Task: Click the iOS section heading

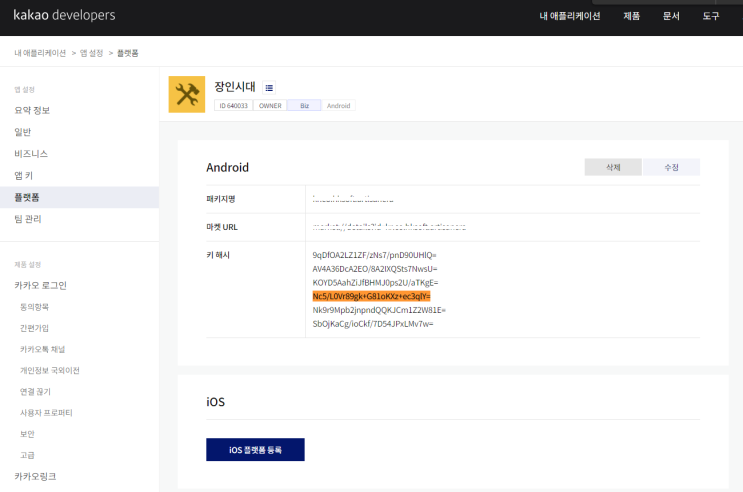Action: point(216,402)
